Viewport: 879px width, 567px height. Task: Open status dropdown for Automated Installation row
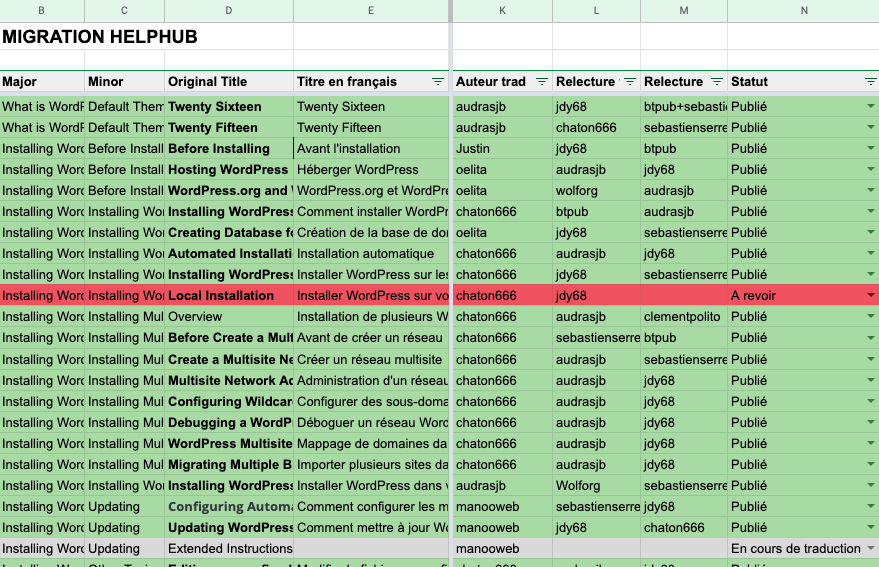coord(871,253)
